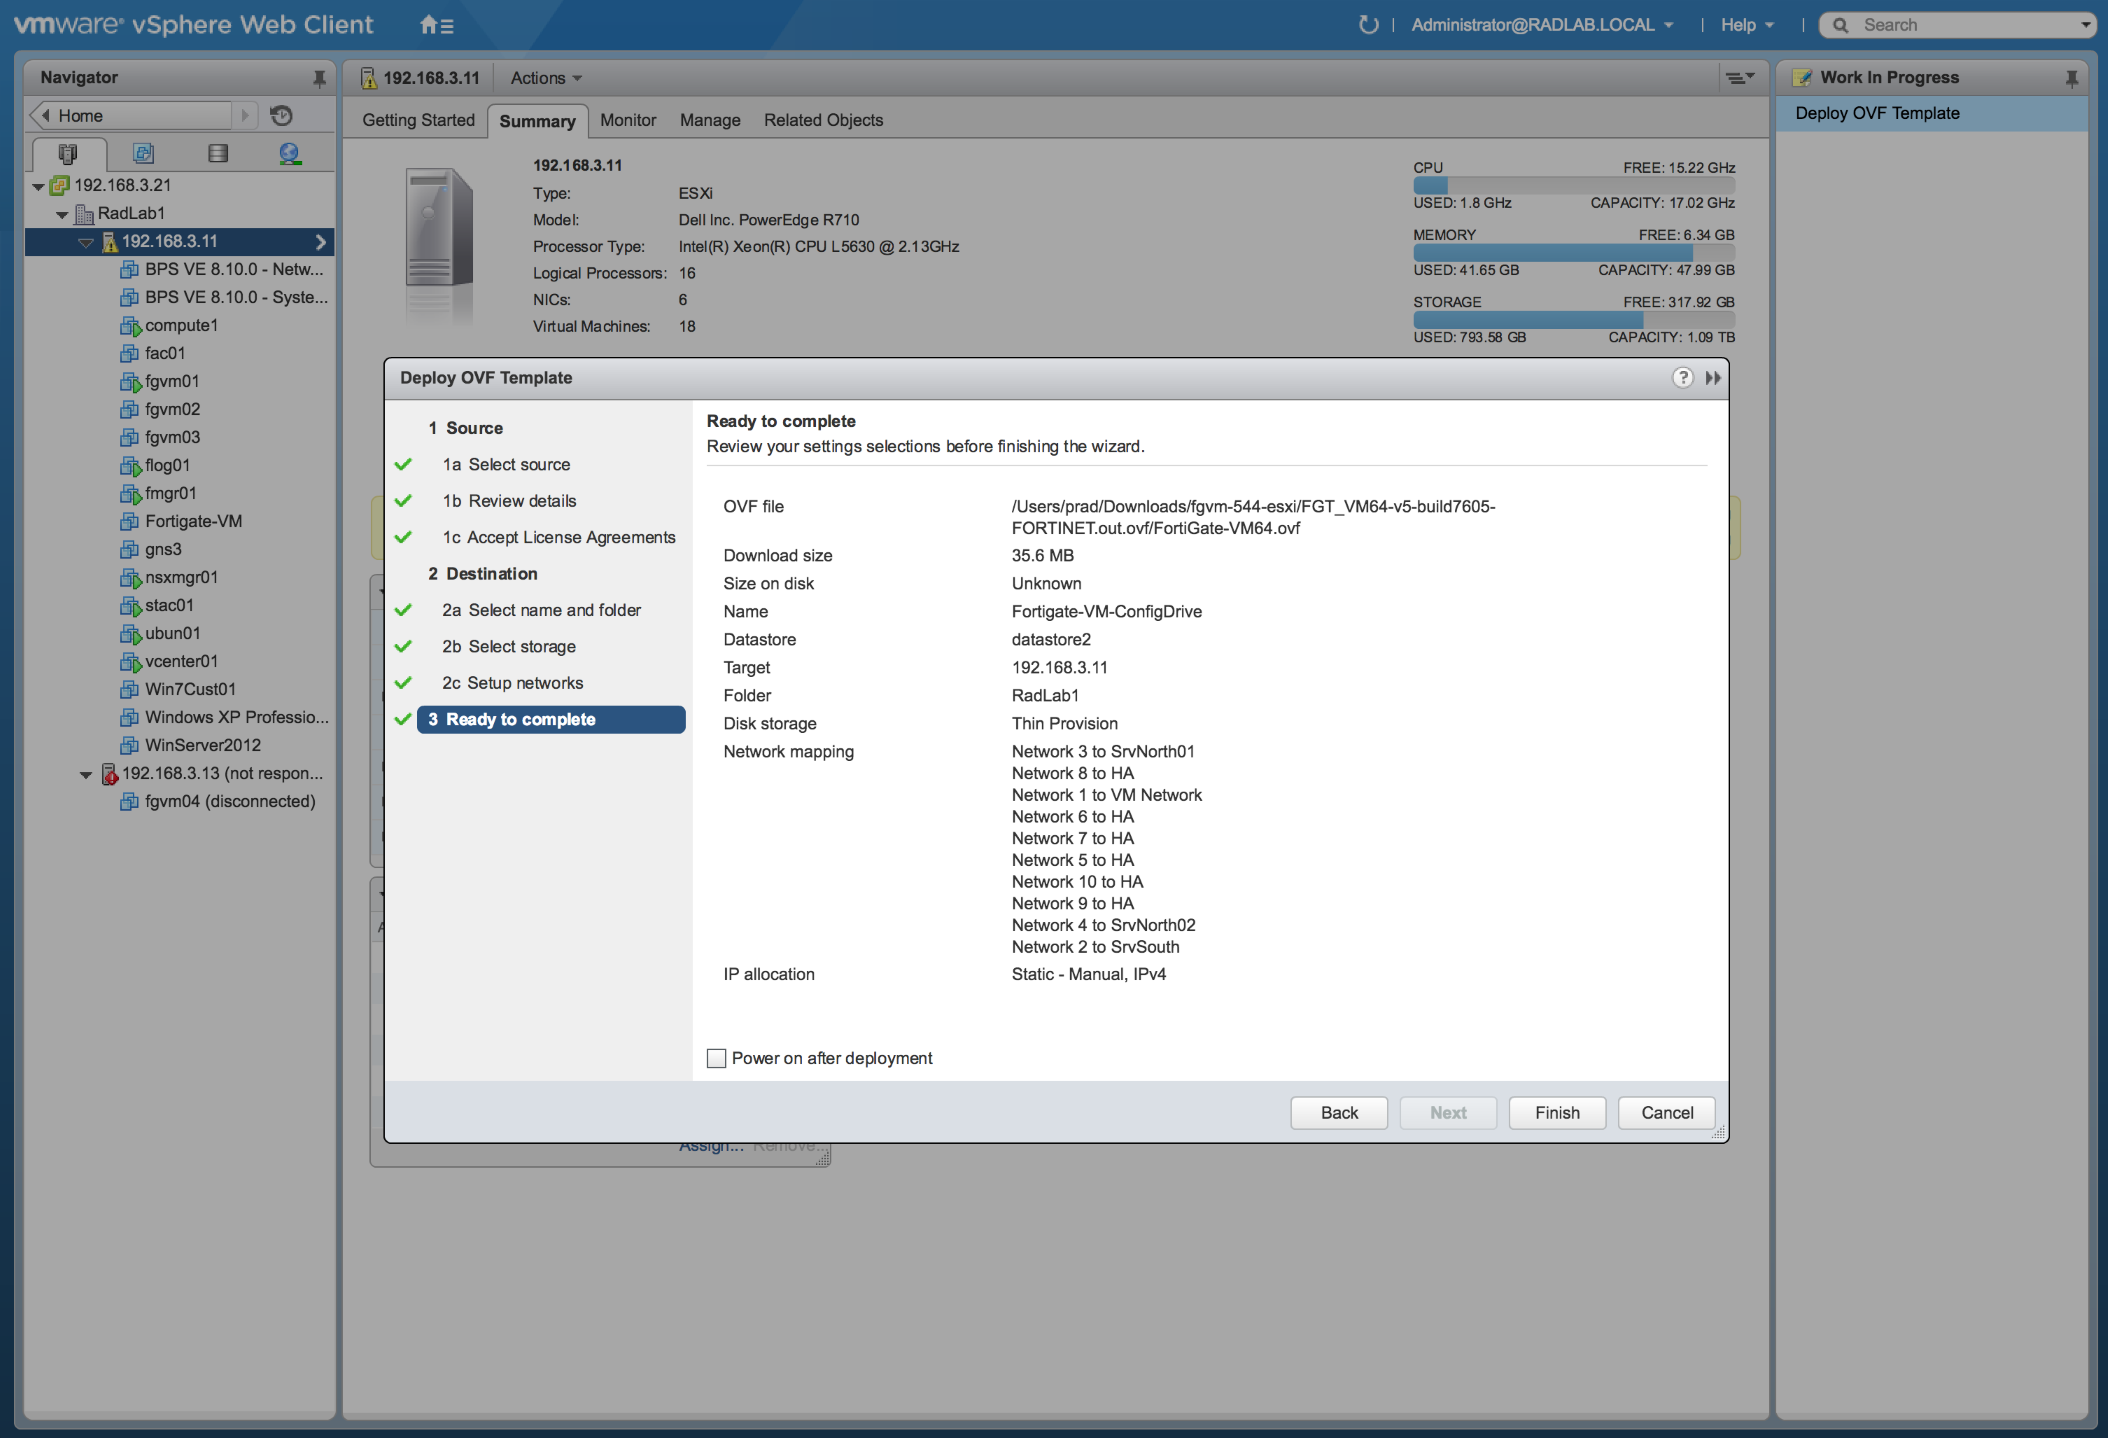Open the Actions dropdown menu

[546, 78]
